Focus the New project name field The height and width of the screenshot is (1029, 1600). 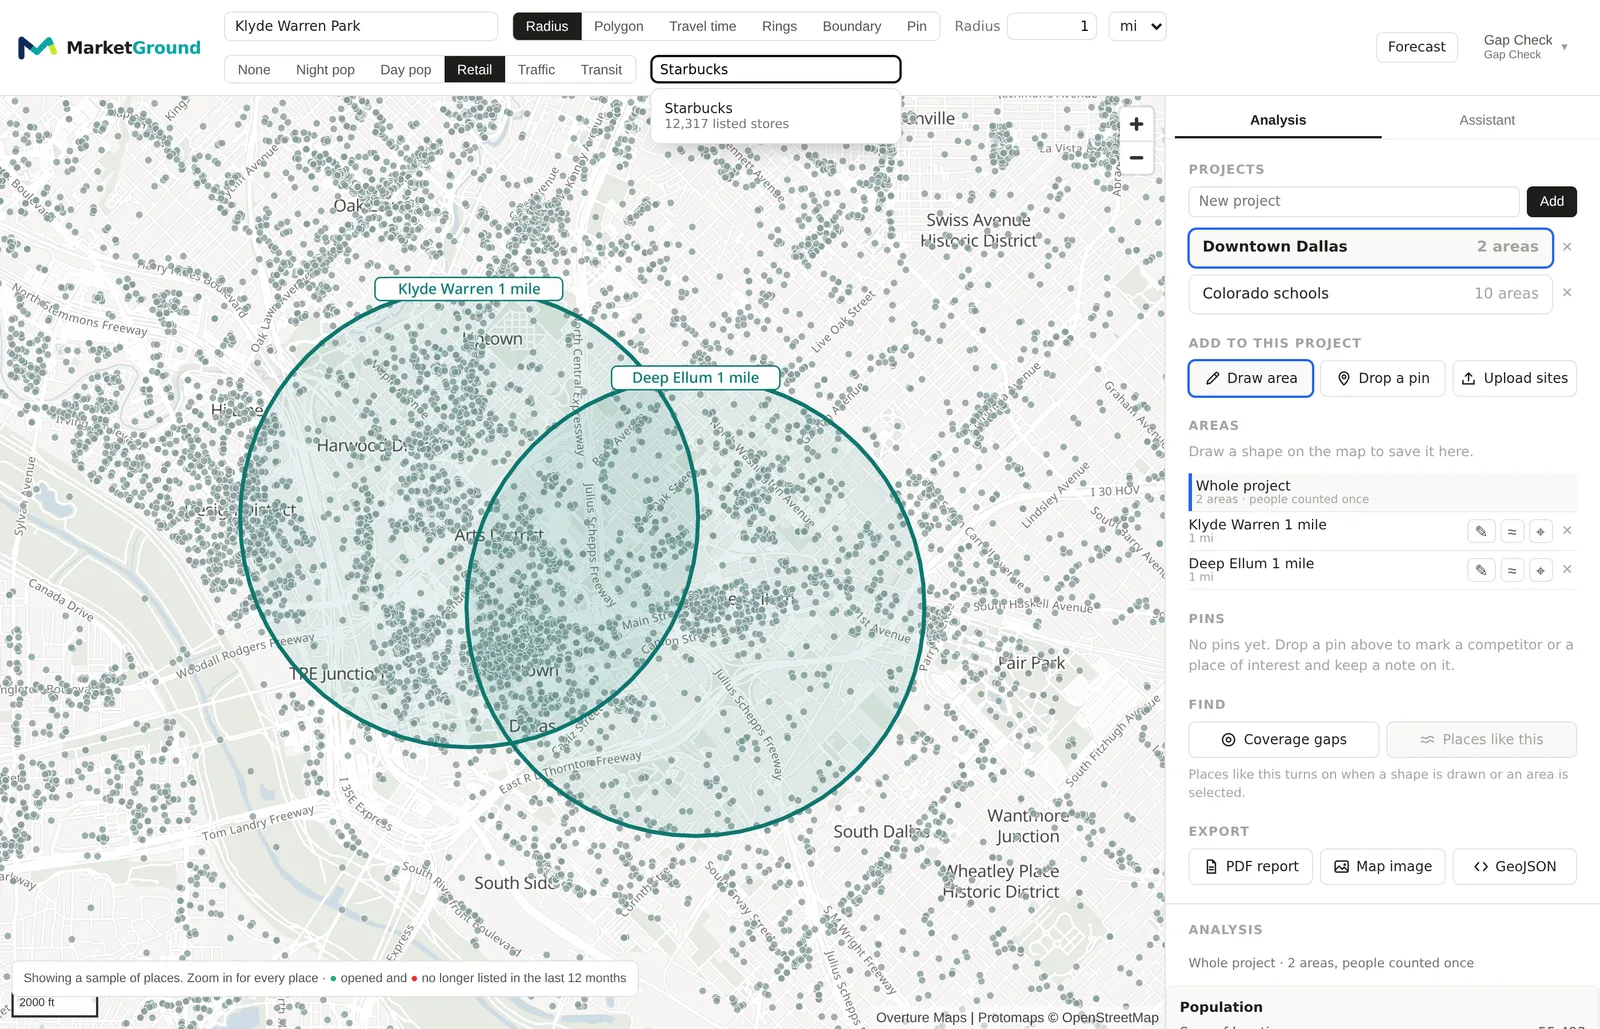[x=1354, y=201]
